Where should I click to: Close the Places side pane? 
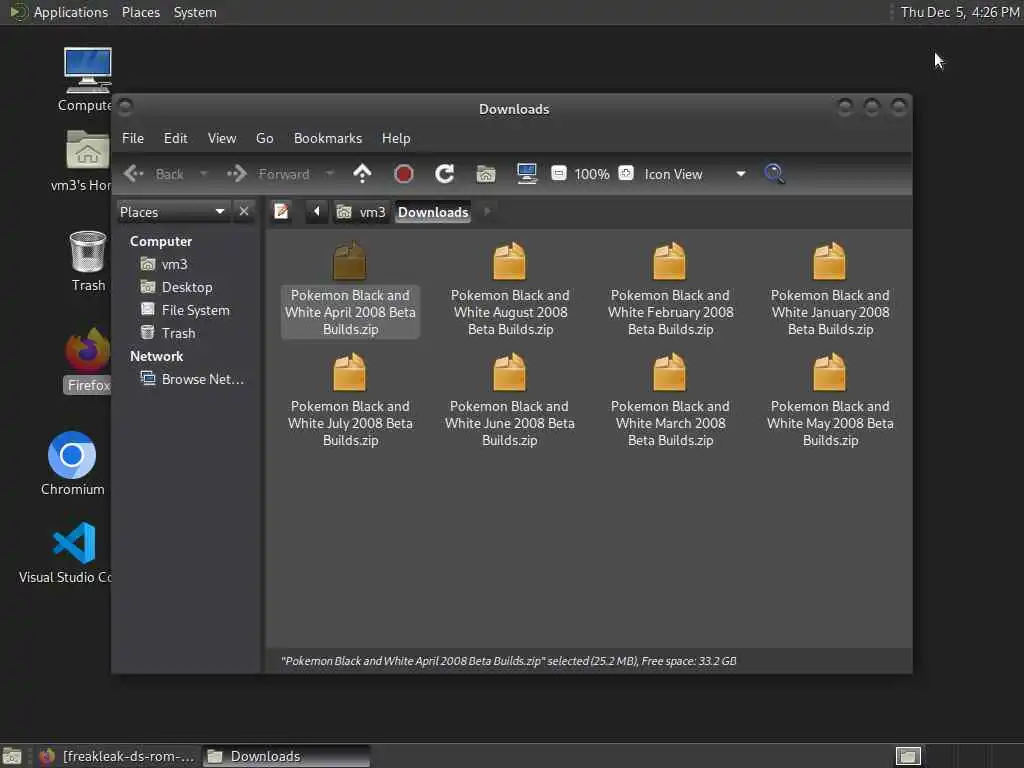point(244,212)
